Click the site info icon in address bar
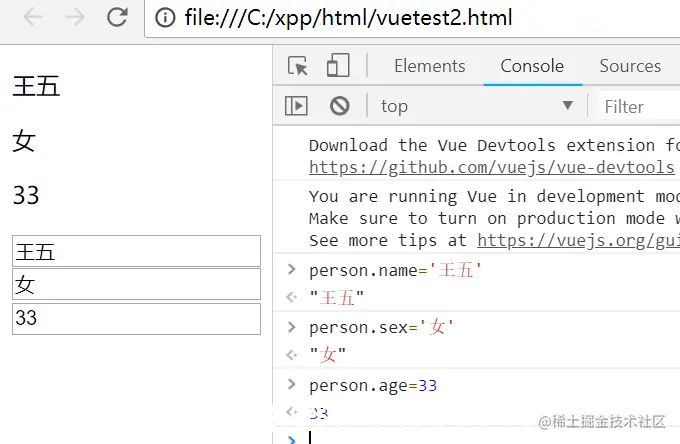The image size is (680, 444). point(165,18)
